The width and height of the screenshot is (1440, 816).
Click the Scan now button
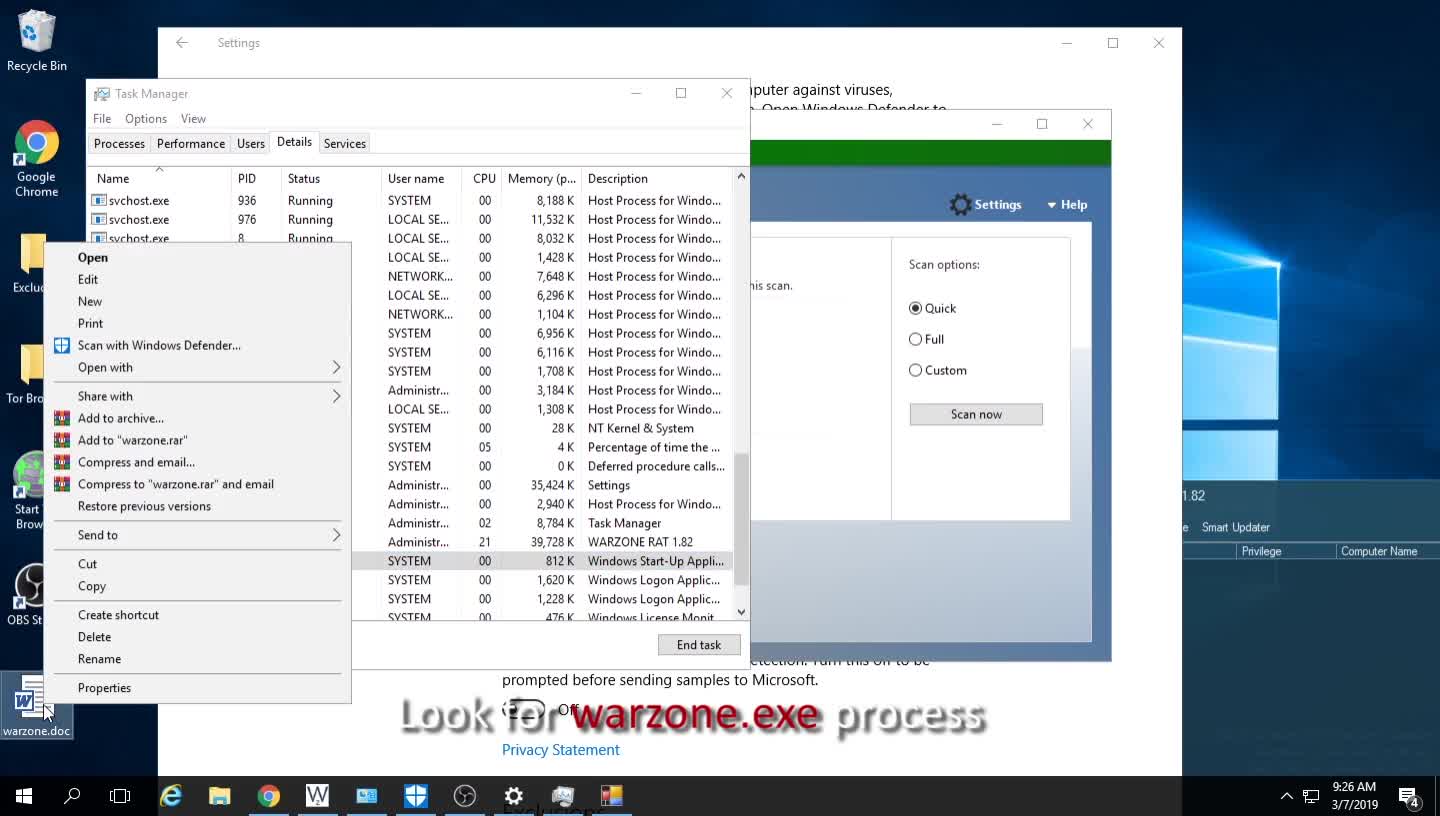point(976,414)
